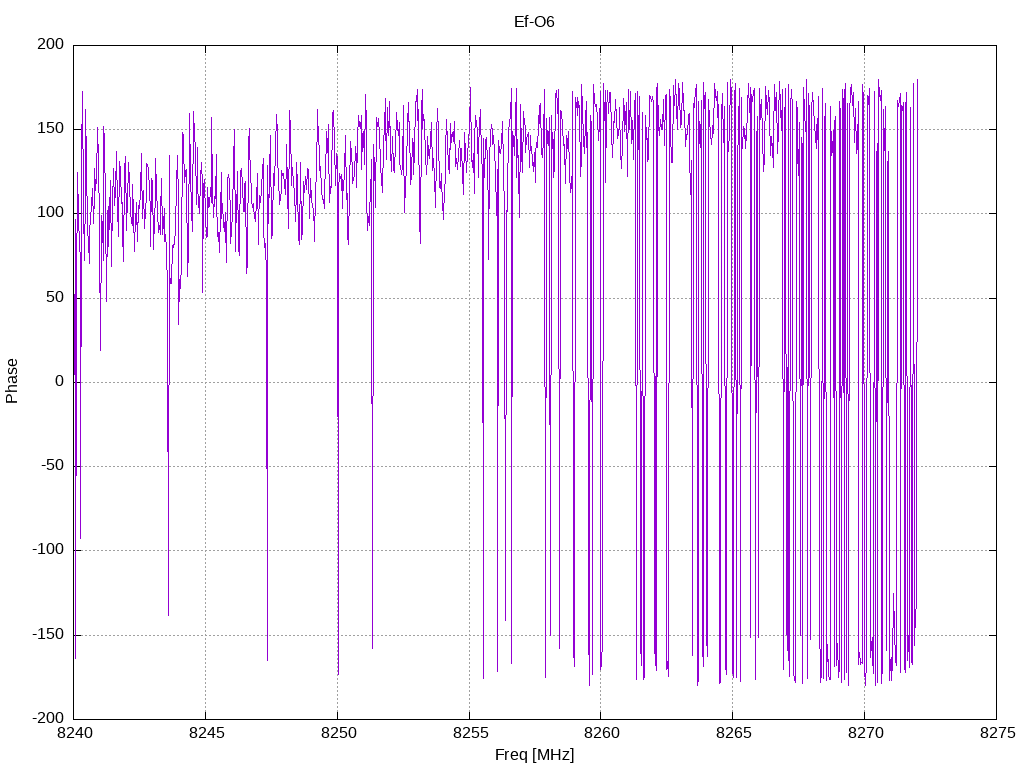
Task: Click the x-axis tick label 8265
Action: pos(733,733)
